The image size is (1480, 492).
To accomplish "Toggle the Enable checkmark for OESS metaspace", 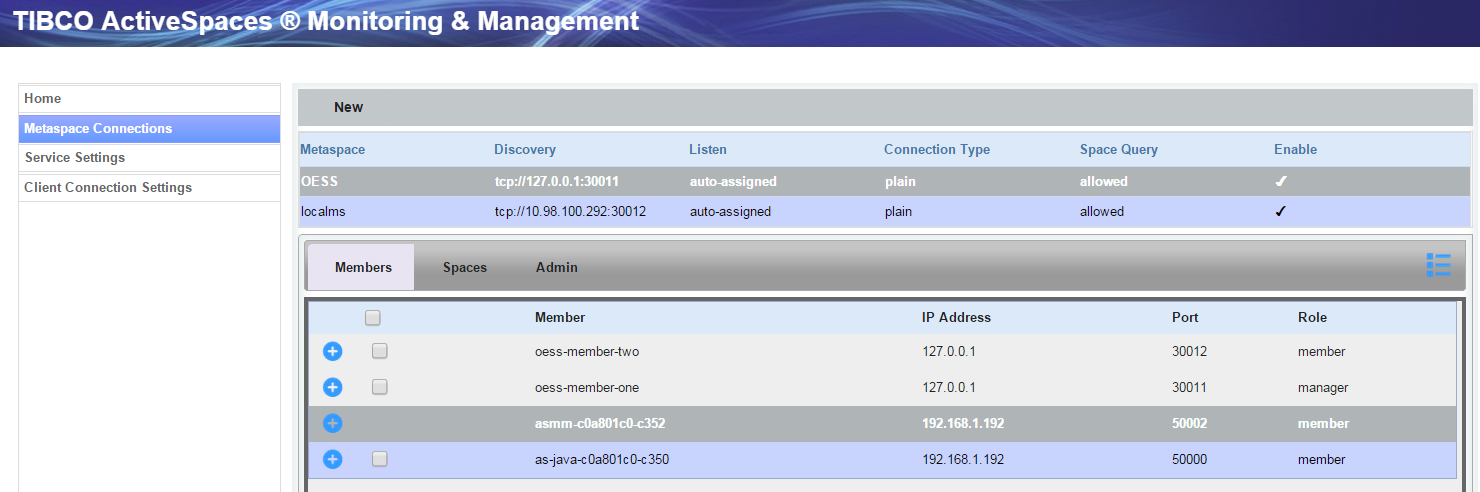I will tap(1280, 182).
